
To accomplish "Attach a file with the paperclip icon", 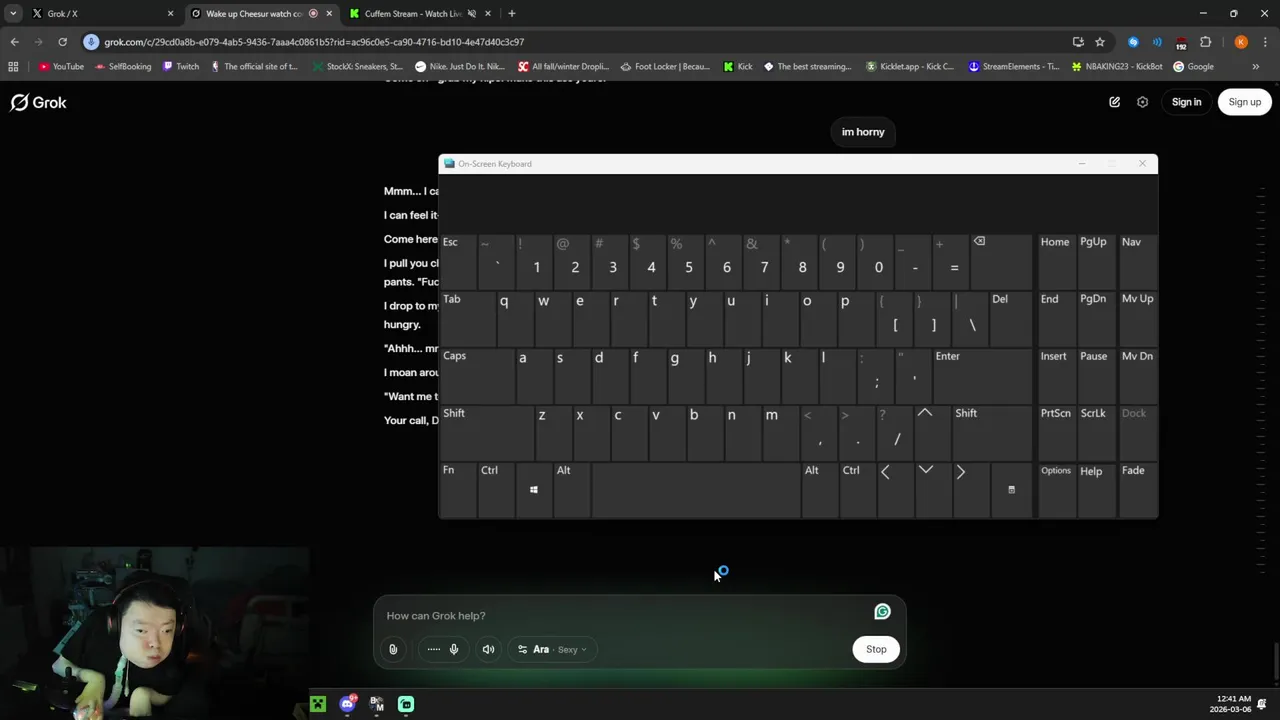I will 393,649.
